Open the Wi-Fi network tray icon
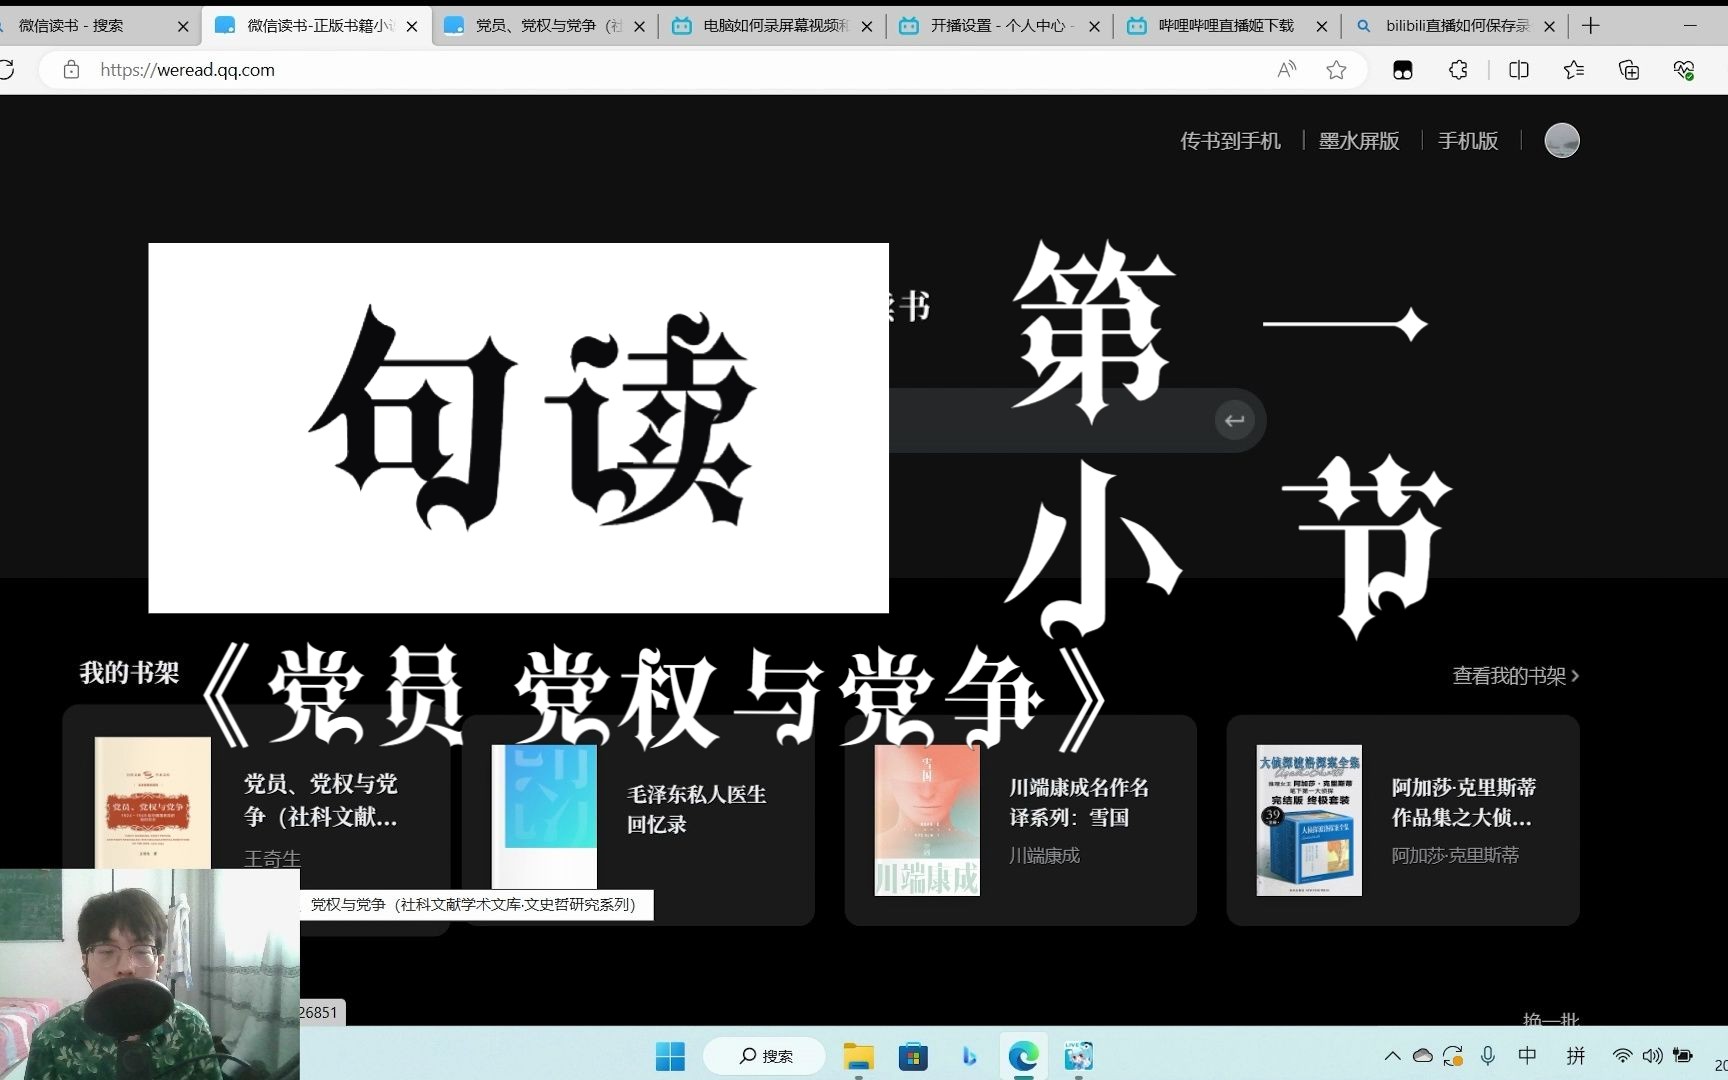This screenshot has width=1728, height=1080. coord(1622,1056)
